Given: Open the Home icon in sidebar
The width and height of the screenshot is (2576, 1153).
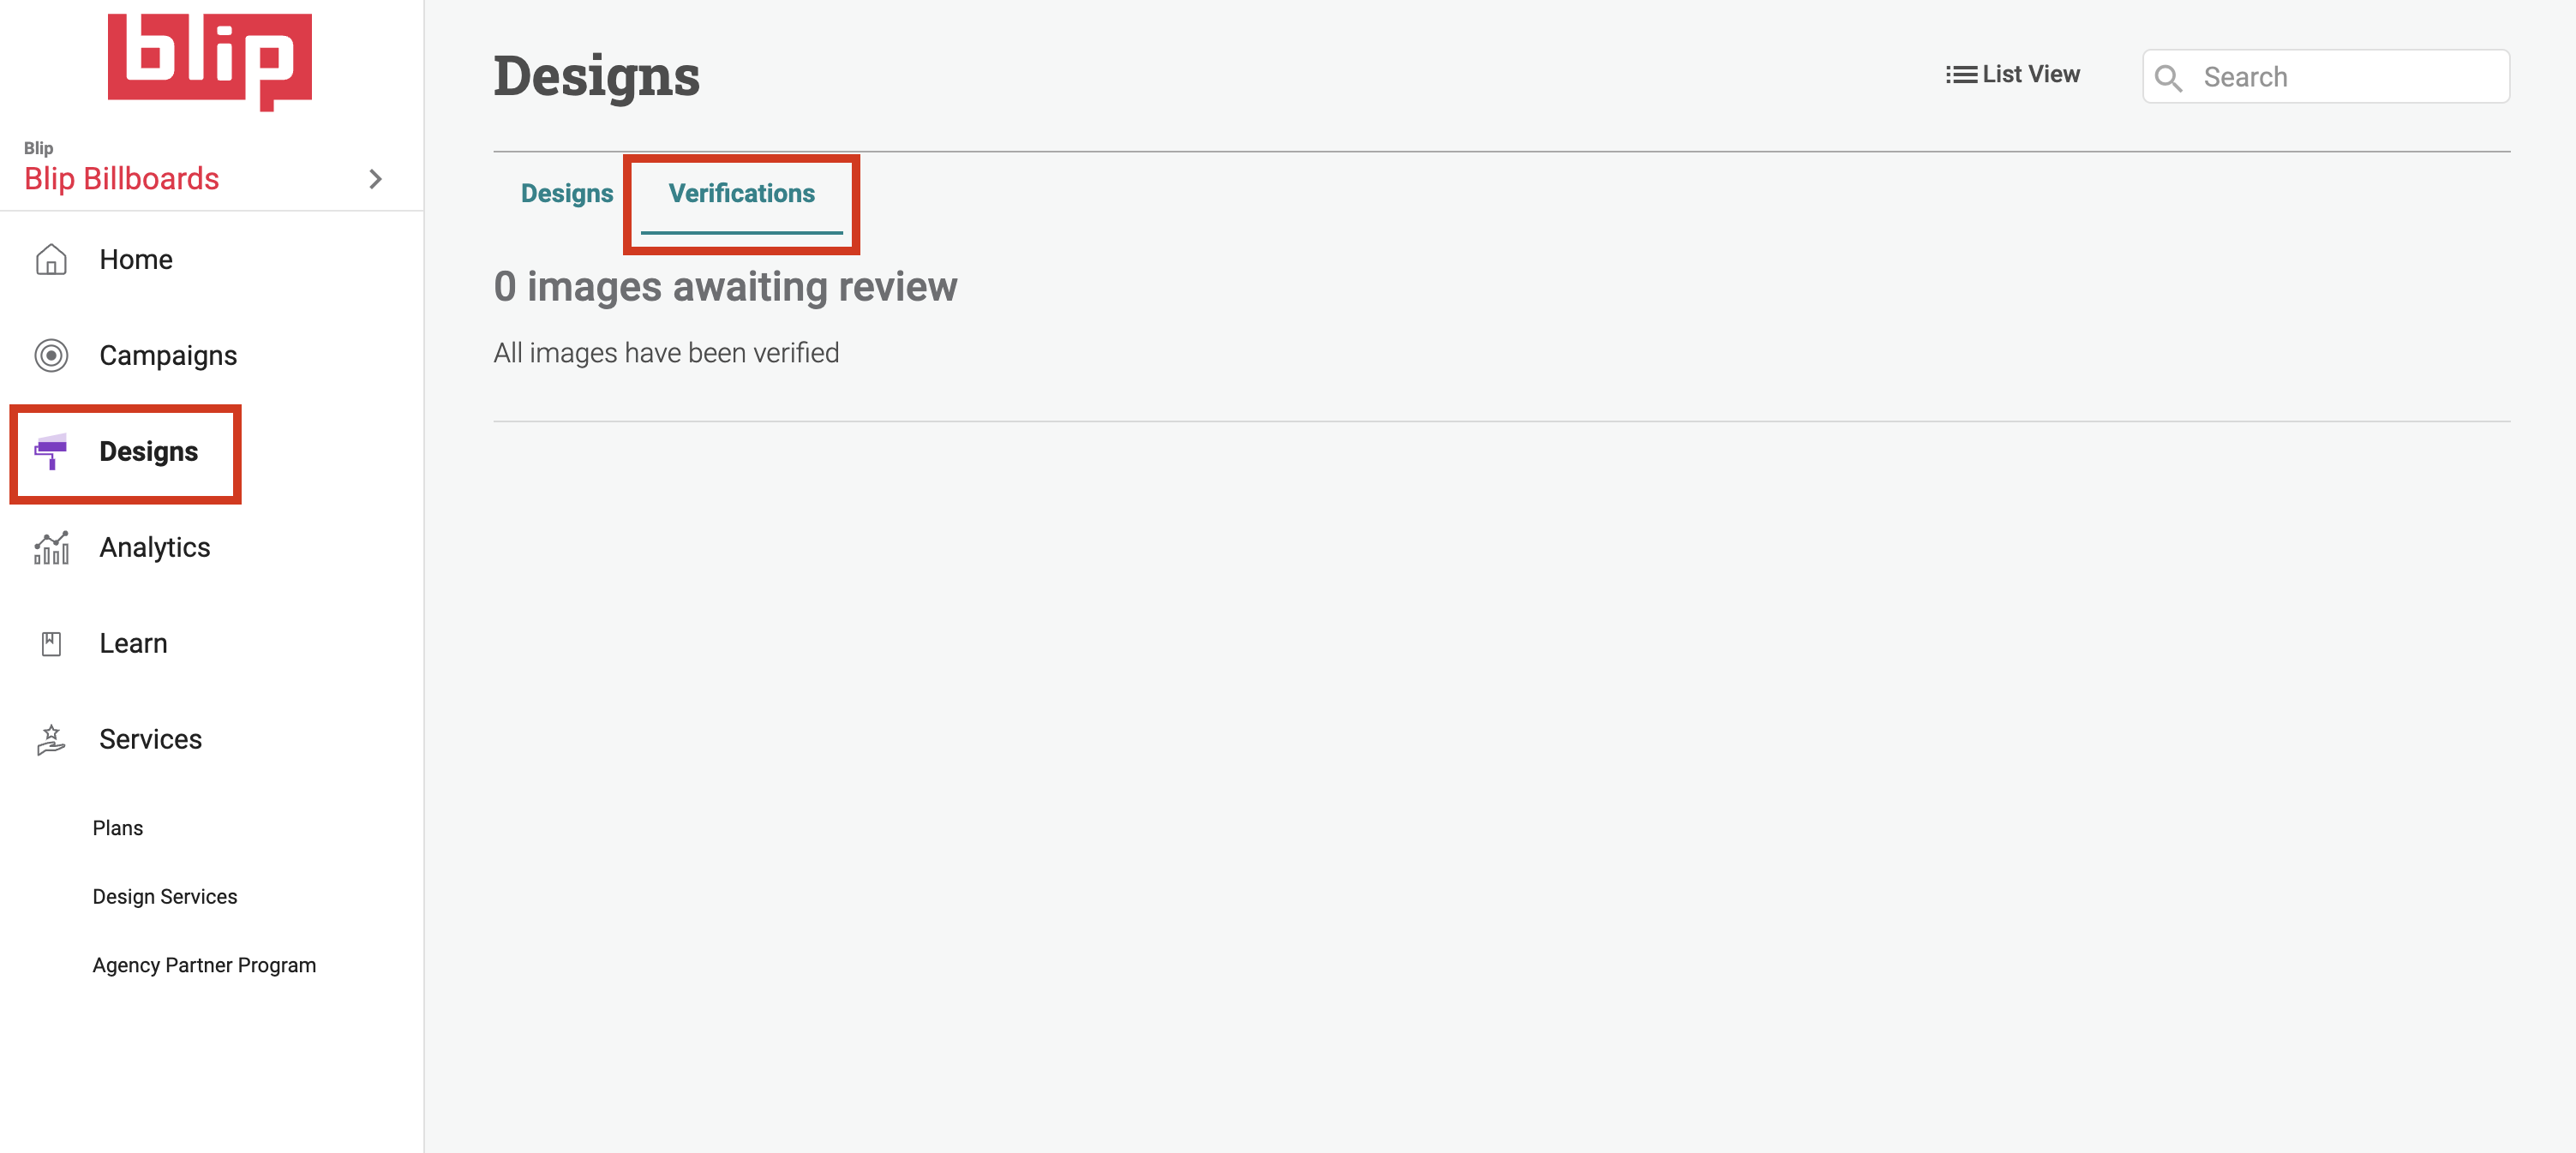Looking at the screenshot, I should tap(51, 260).
